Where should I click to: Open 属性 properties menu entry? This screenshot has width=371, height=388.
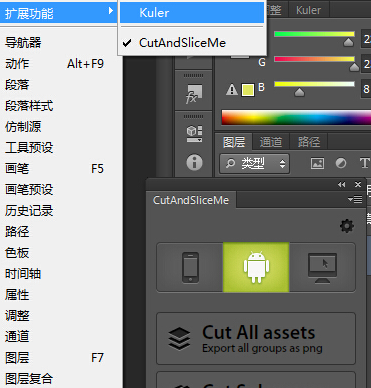[x=60, y=295]
